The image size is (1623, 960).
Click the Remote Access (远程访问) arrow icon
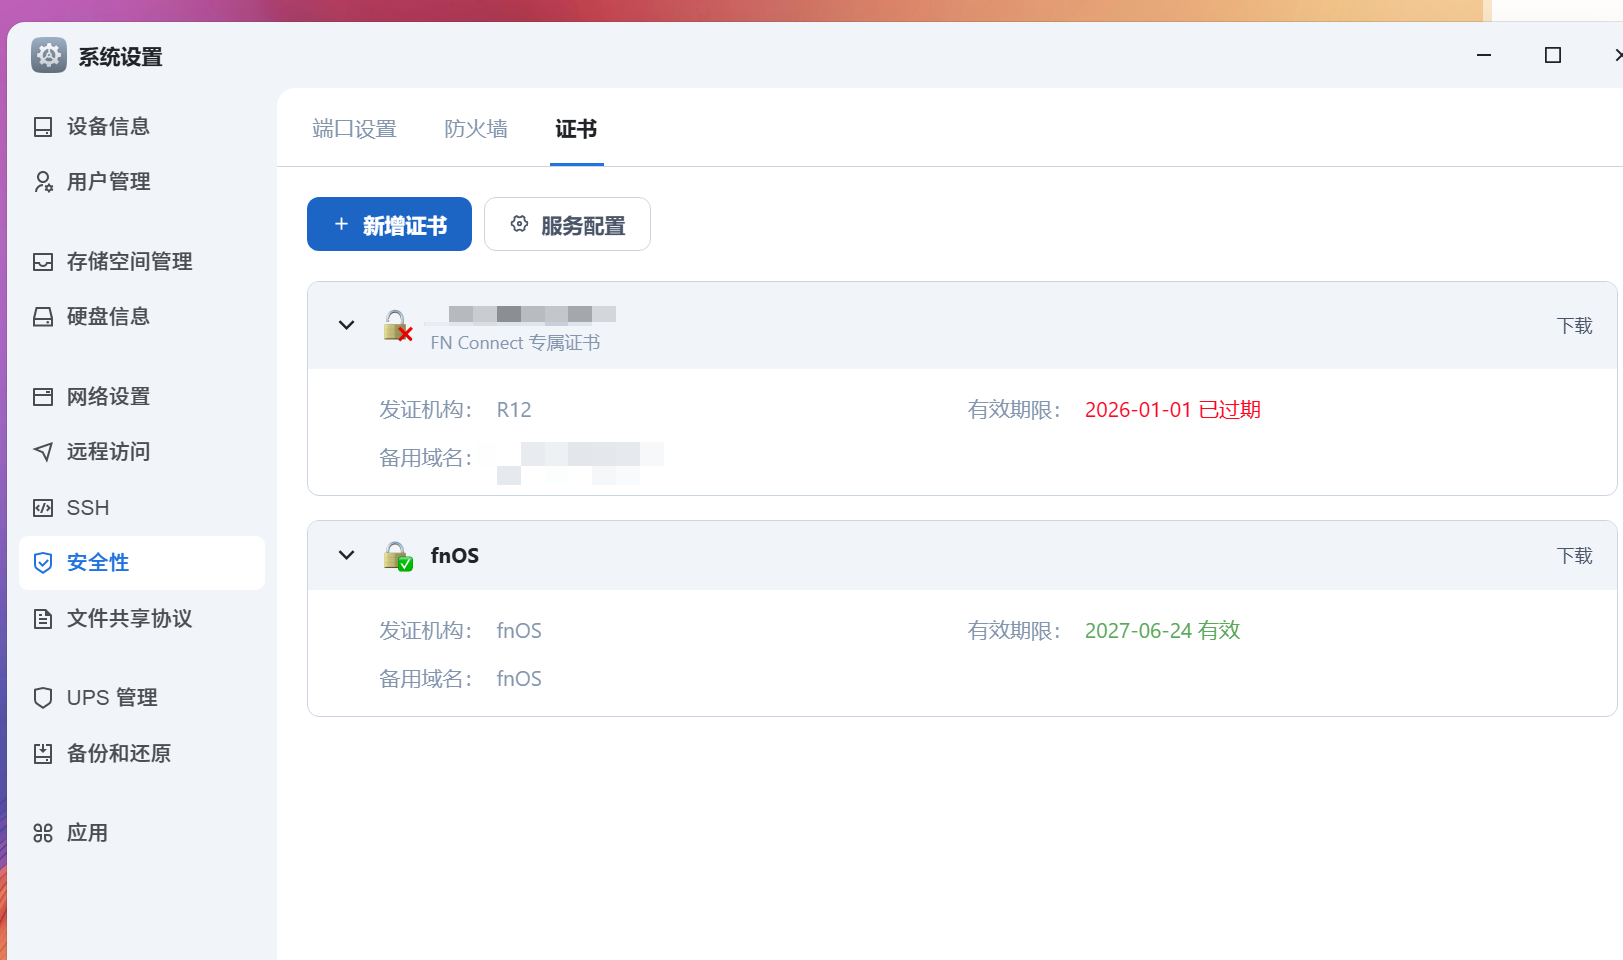pyautogui.click(x=43, y=452)
